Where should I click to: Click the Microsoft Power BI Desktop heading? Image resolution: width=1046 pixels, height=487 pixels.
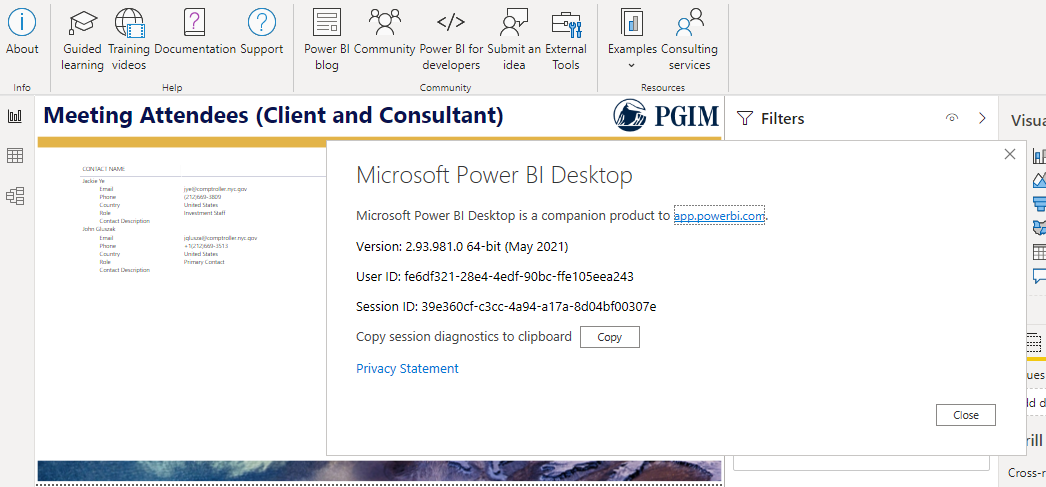click(x=494, y=175)
